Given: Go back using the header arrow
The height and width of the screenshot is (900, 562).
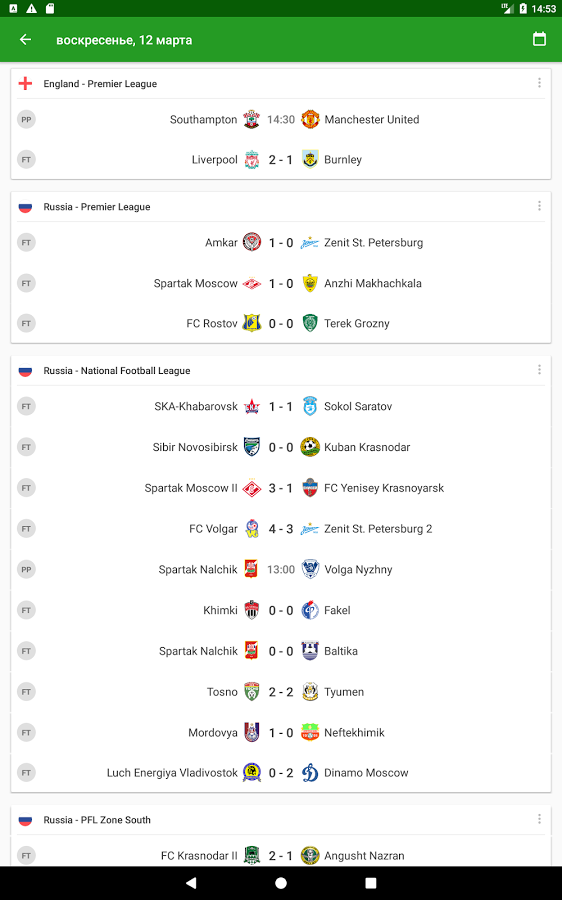Looking at the screenshot, I should point(25,40).
